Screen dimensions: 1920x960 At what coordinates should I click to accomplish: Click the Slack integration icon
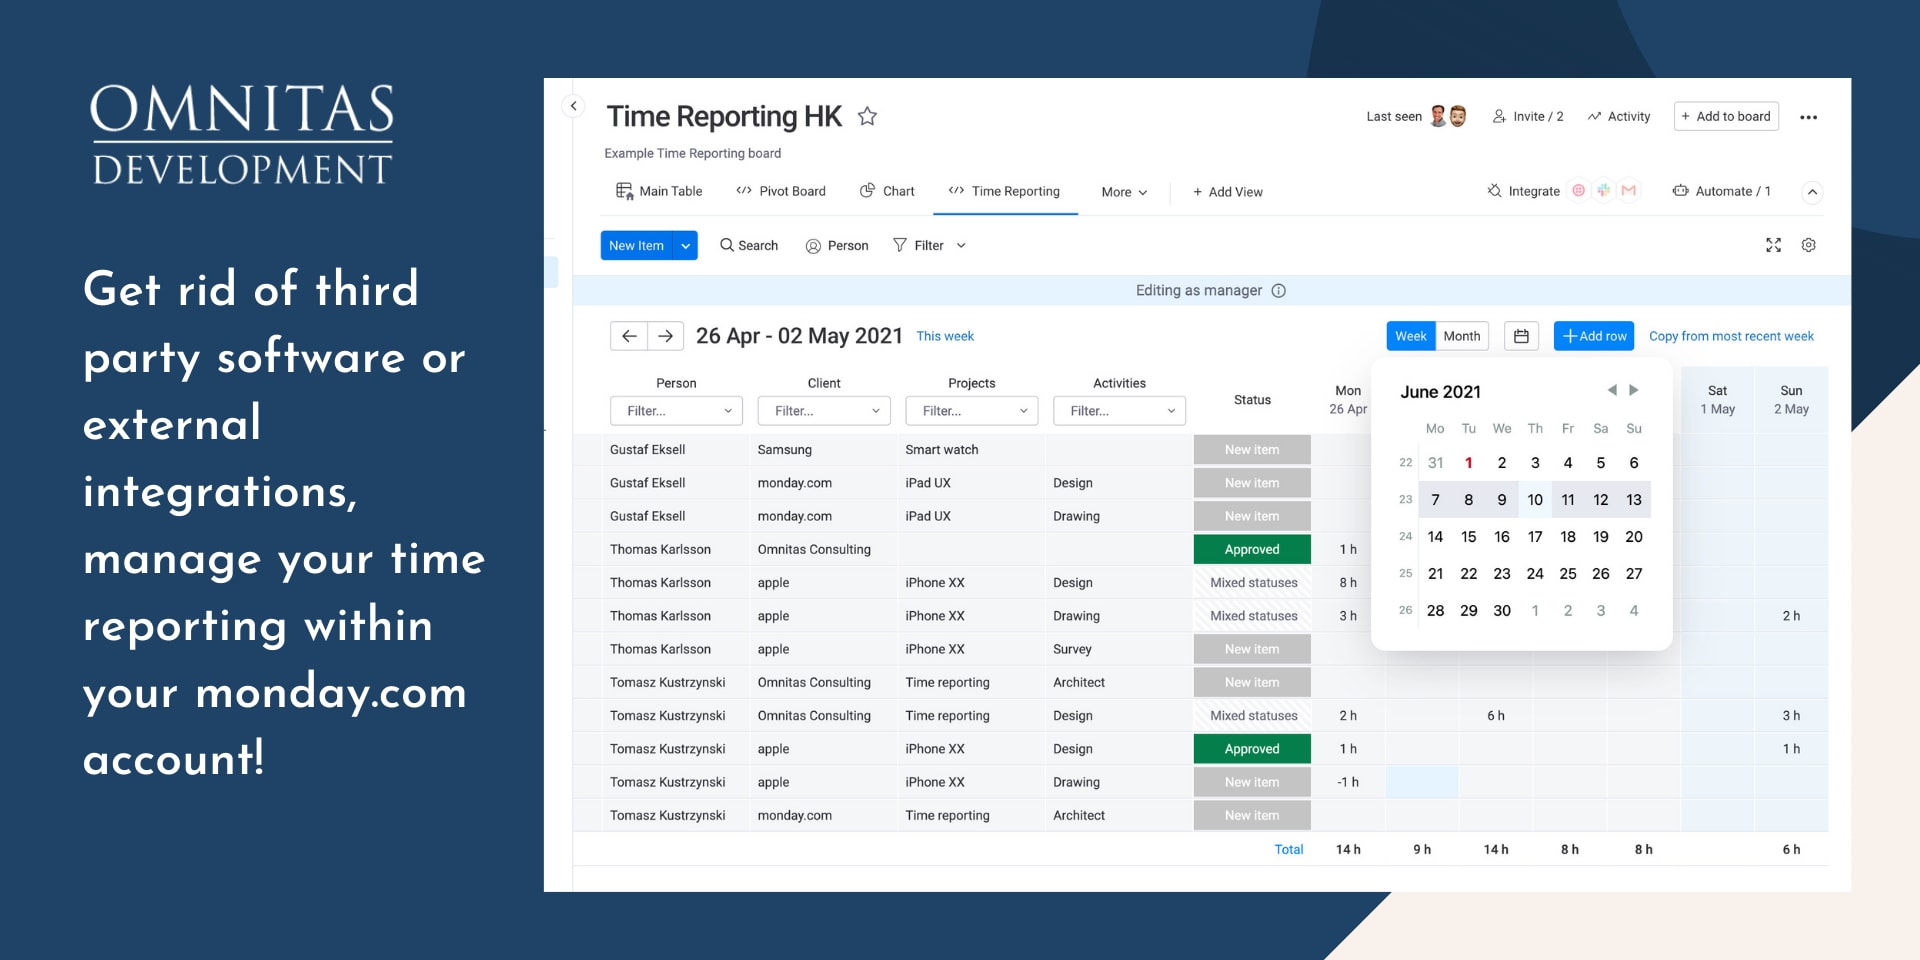pyautogui.click(x=1604, y=190)
